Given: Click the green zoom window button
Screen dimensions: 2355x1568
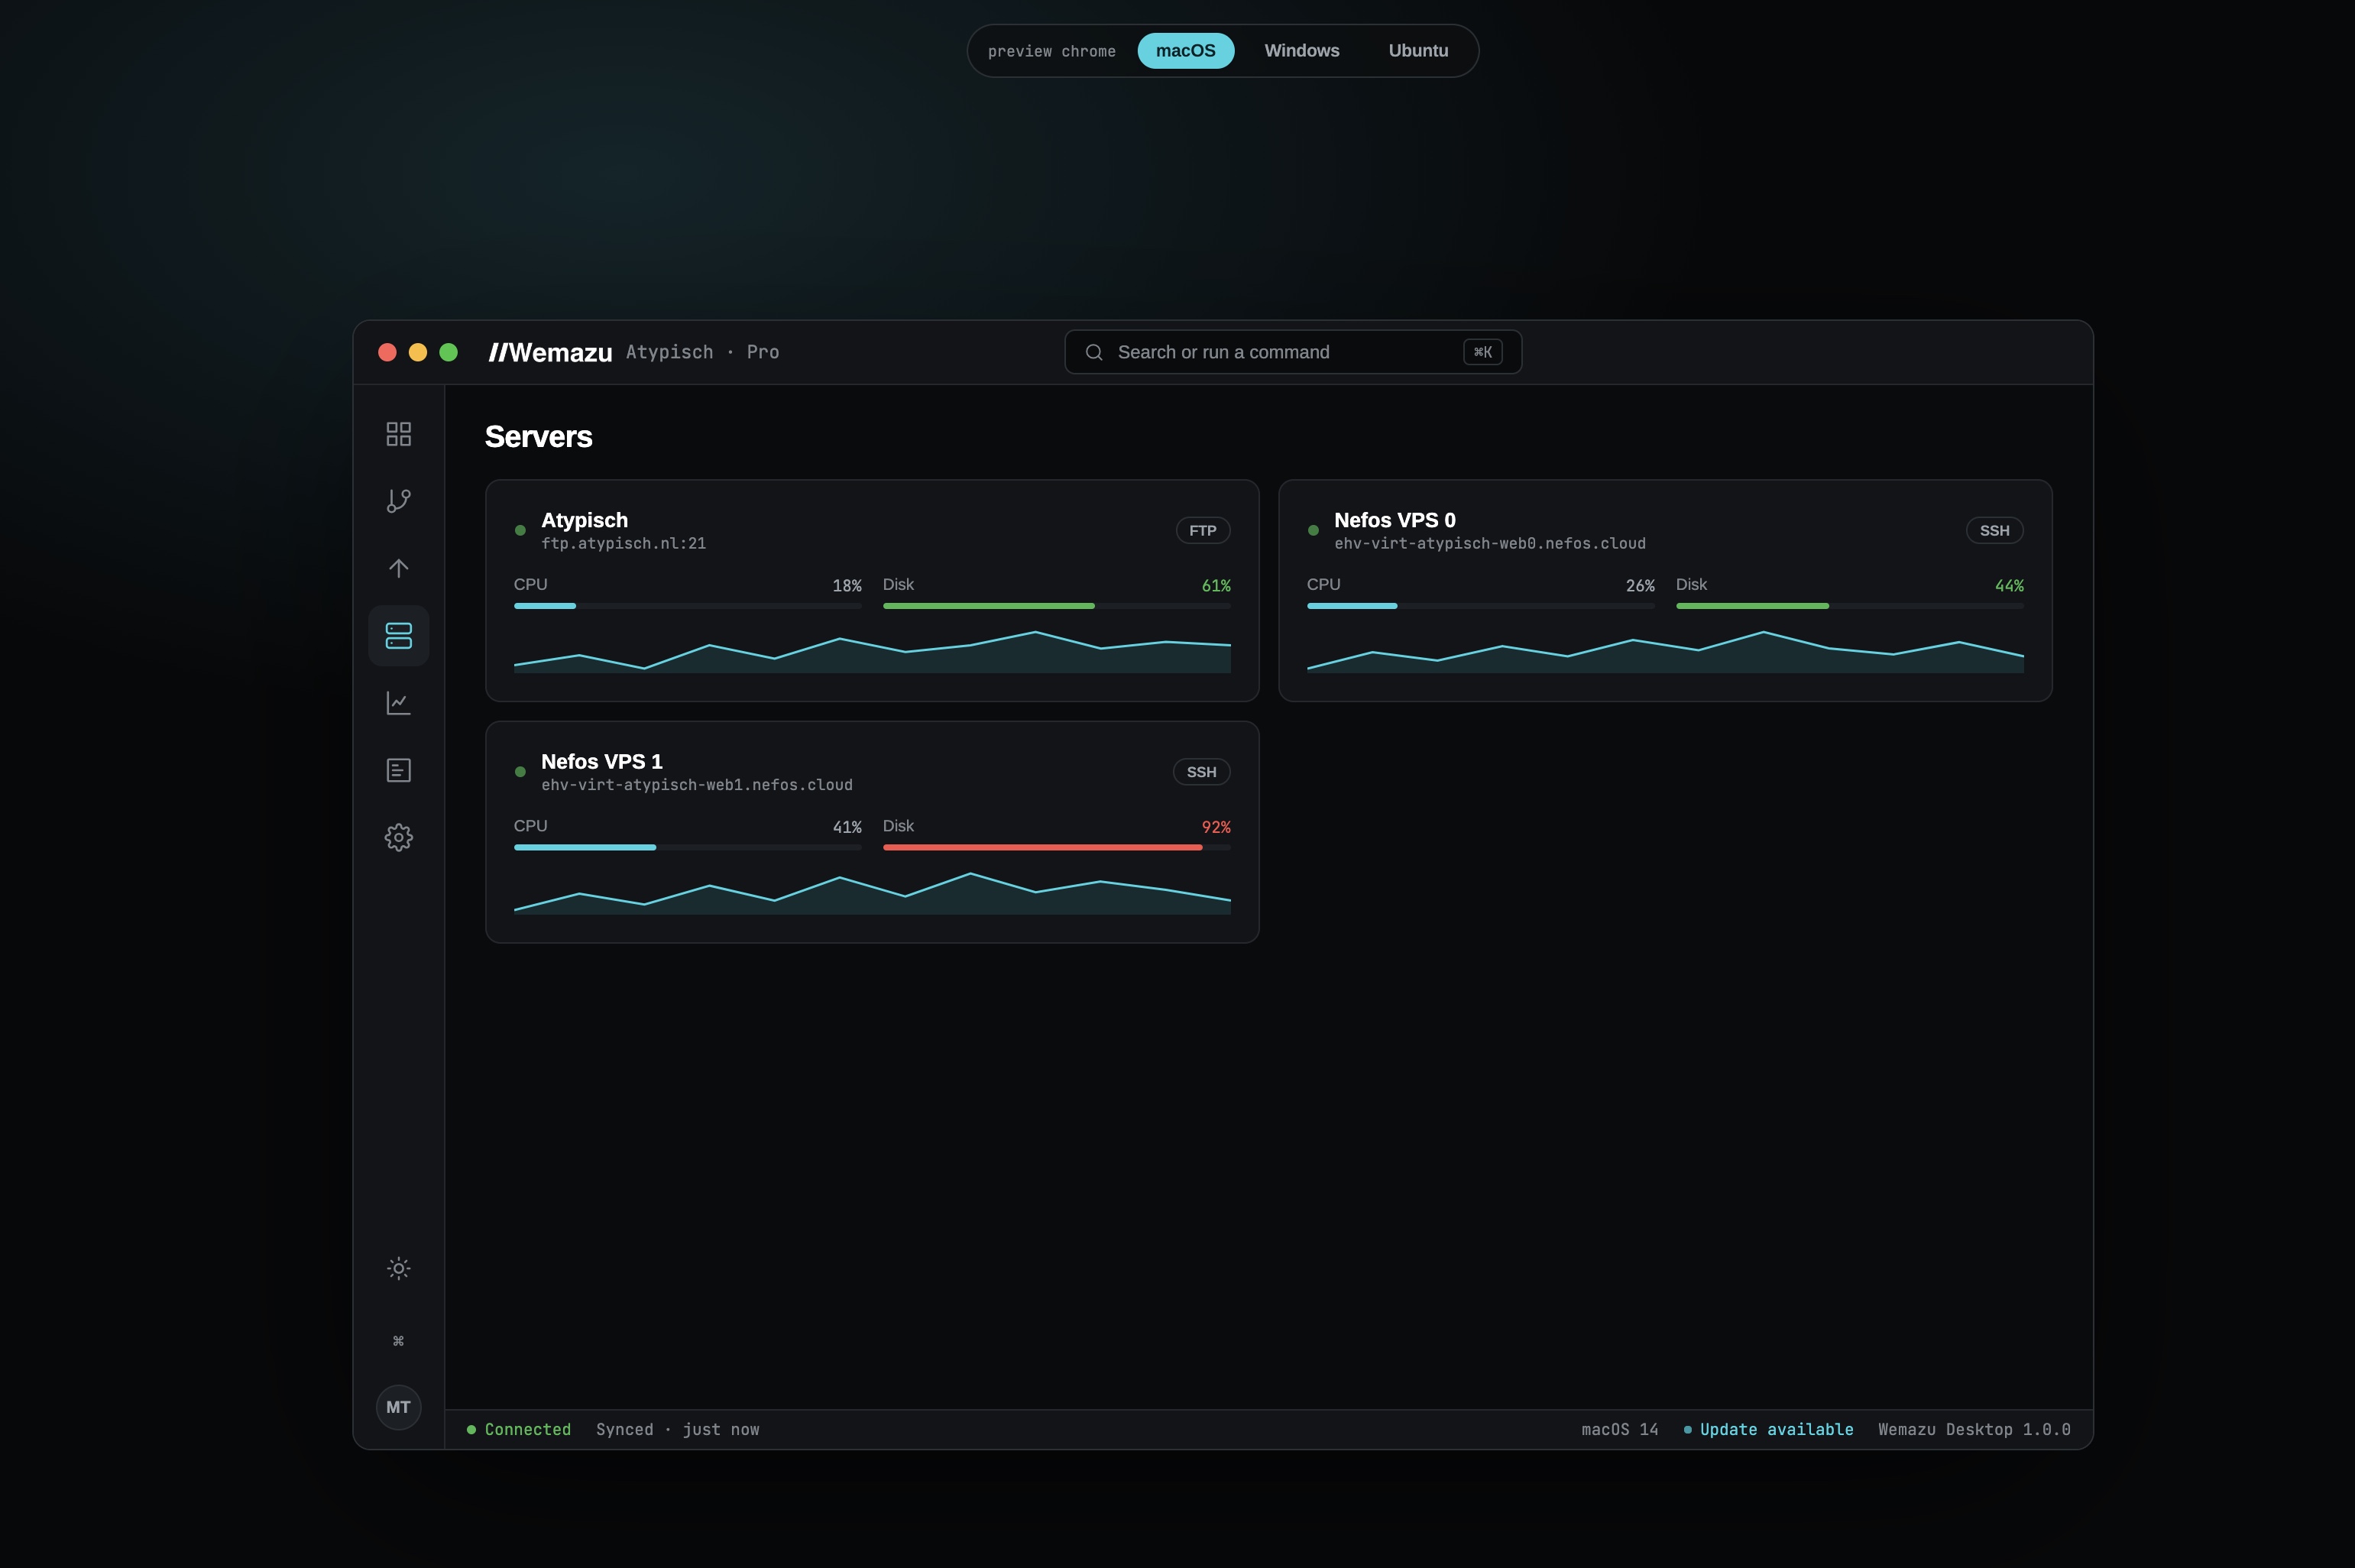Looking at the screenshot, I should click(x=449, y=352).
